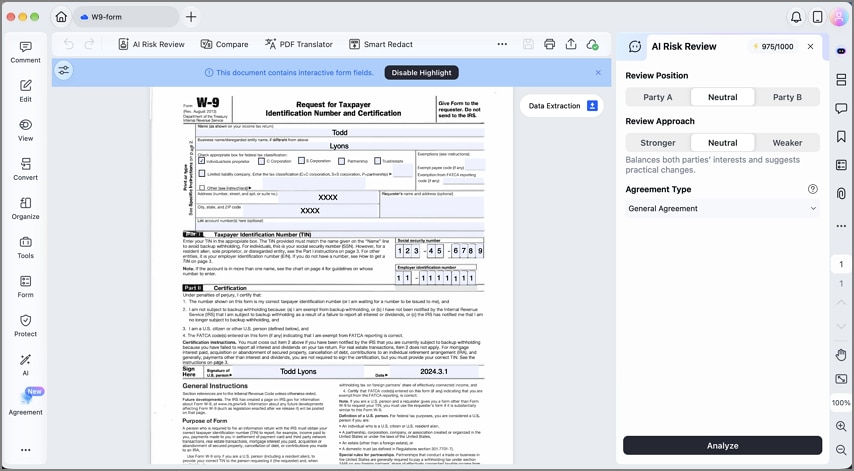Print the W9 form document
The height and width of the screenshot is (471, 854).
[x=549, y=45]
